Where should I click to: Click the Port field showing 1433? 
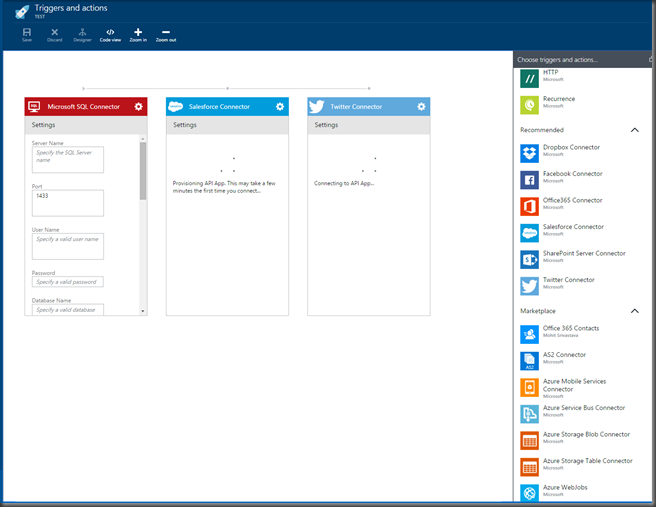coord(68,203)
